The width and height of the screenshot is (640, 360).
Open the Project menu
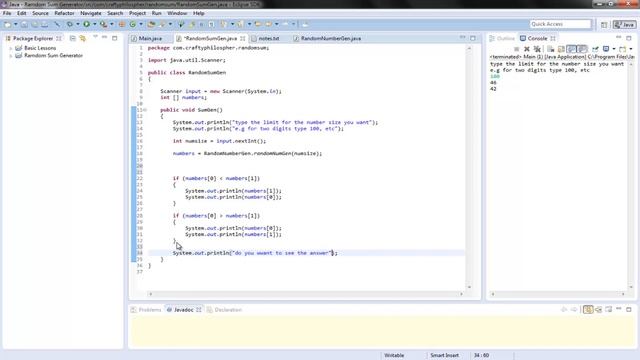tap(137, 13)
